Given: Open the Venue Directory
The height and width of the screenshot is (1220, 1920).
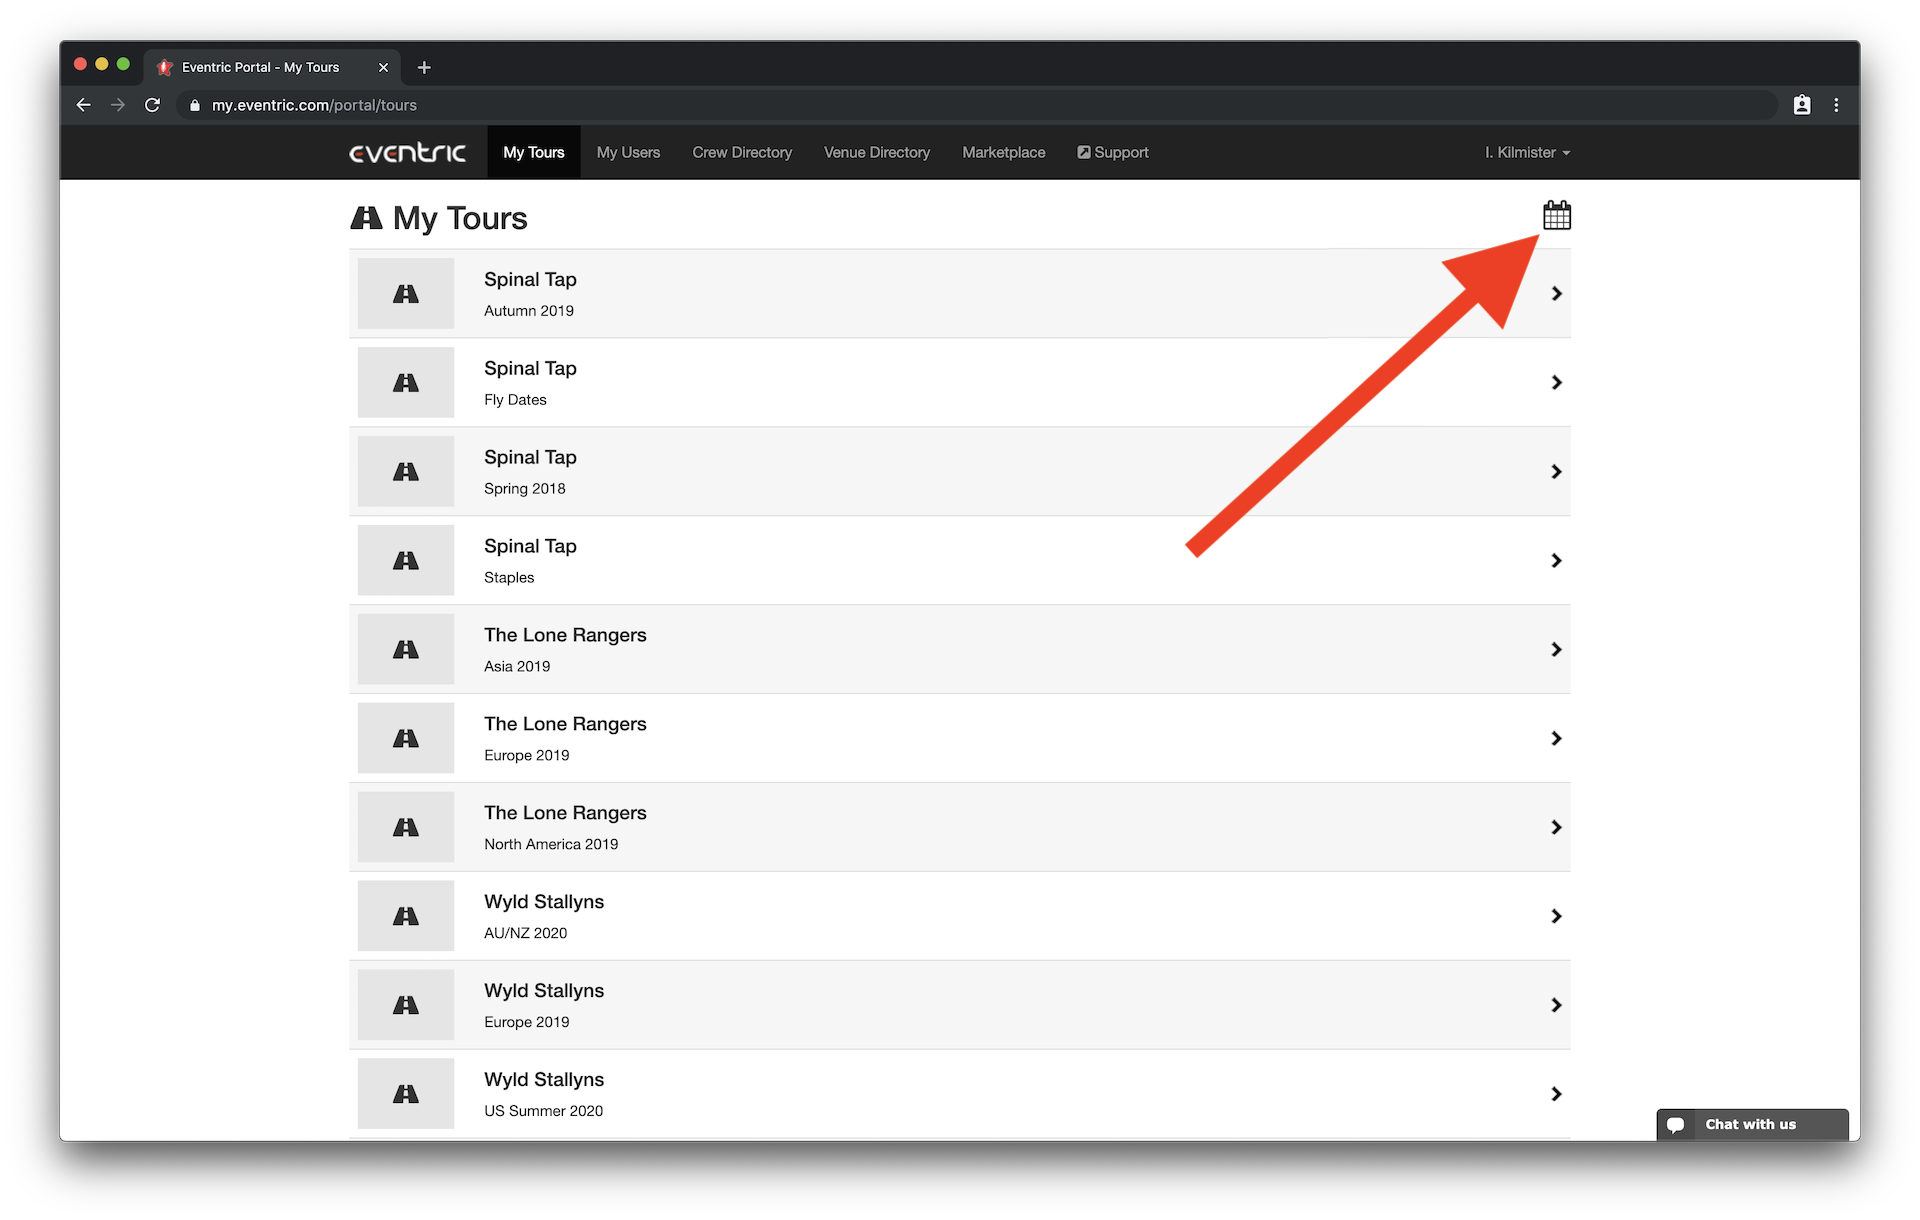Looking at the screenshot, I should click(877, 152).
